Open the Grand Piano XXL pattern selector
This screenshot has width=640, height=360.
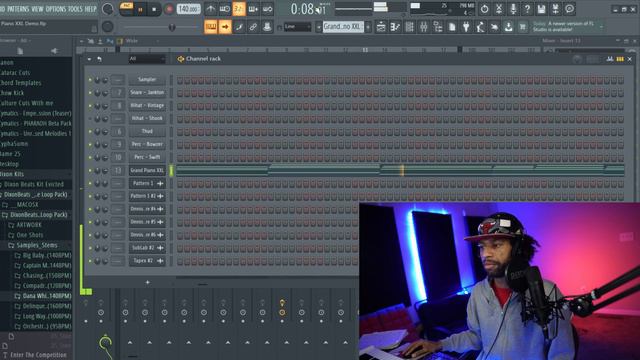pyautogui.click(x=343, y=27)
